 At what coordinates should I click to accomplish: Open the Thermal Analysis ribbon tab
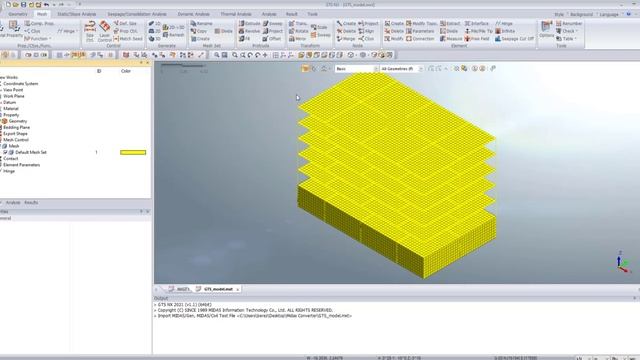click(x=236, y=14)
